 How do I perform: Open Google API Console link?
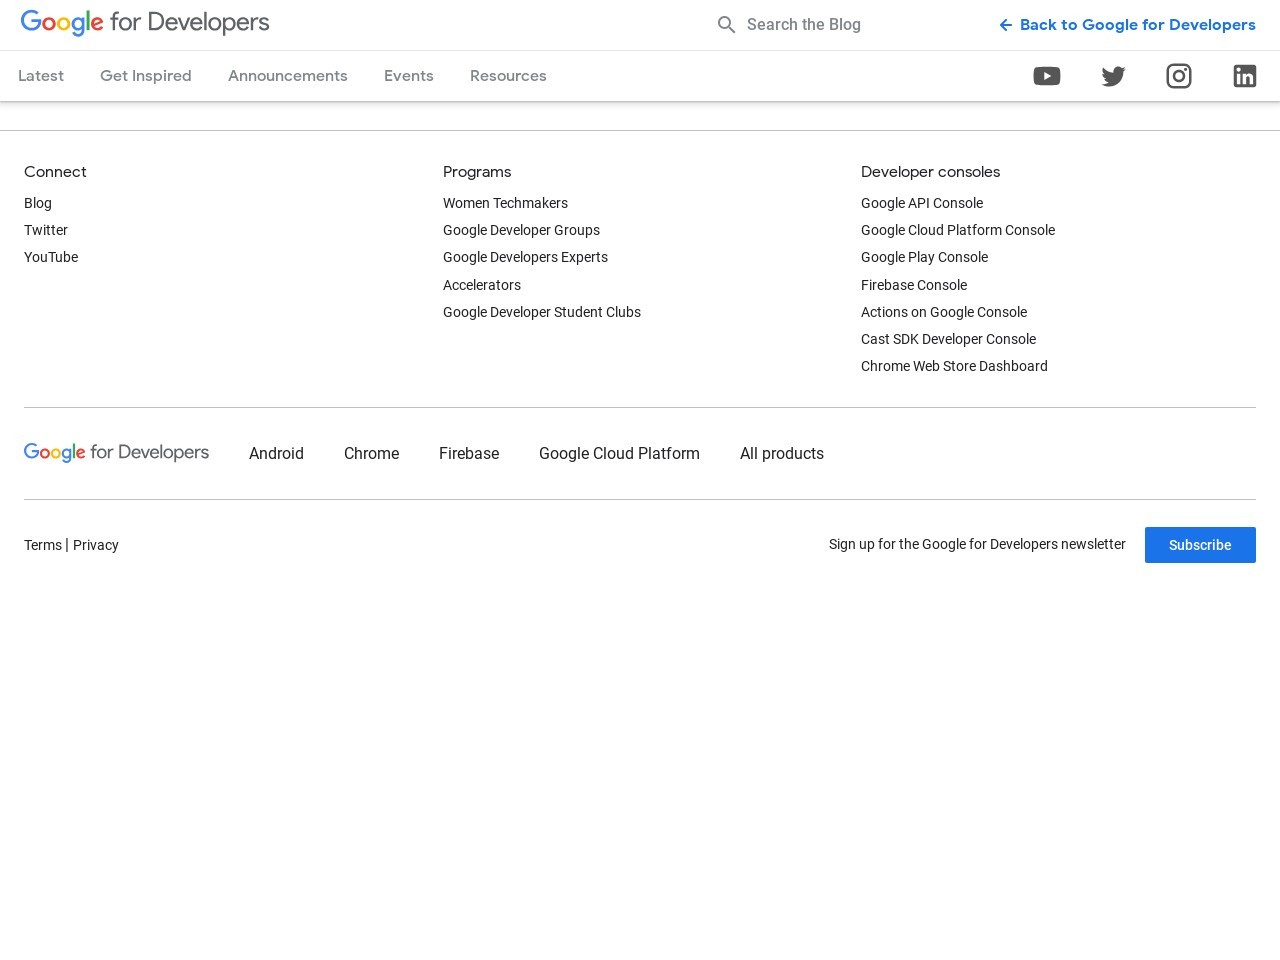click(x=922, y=203)
